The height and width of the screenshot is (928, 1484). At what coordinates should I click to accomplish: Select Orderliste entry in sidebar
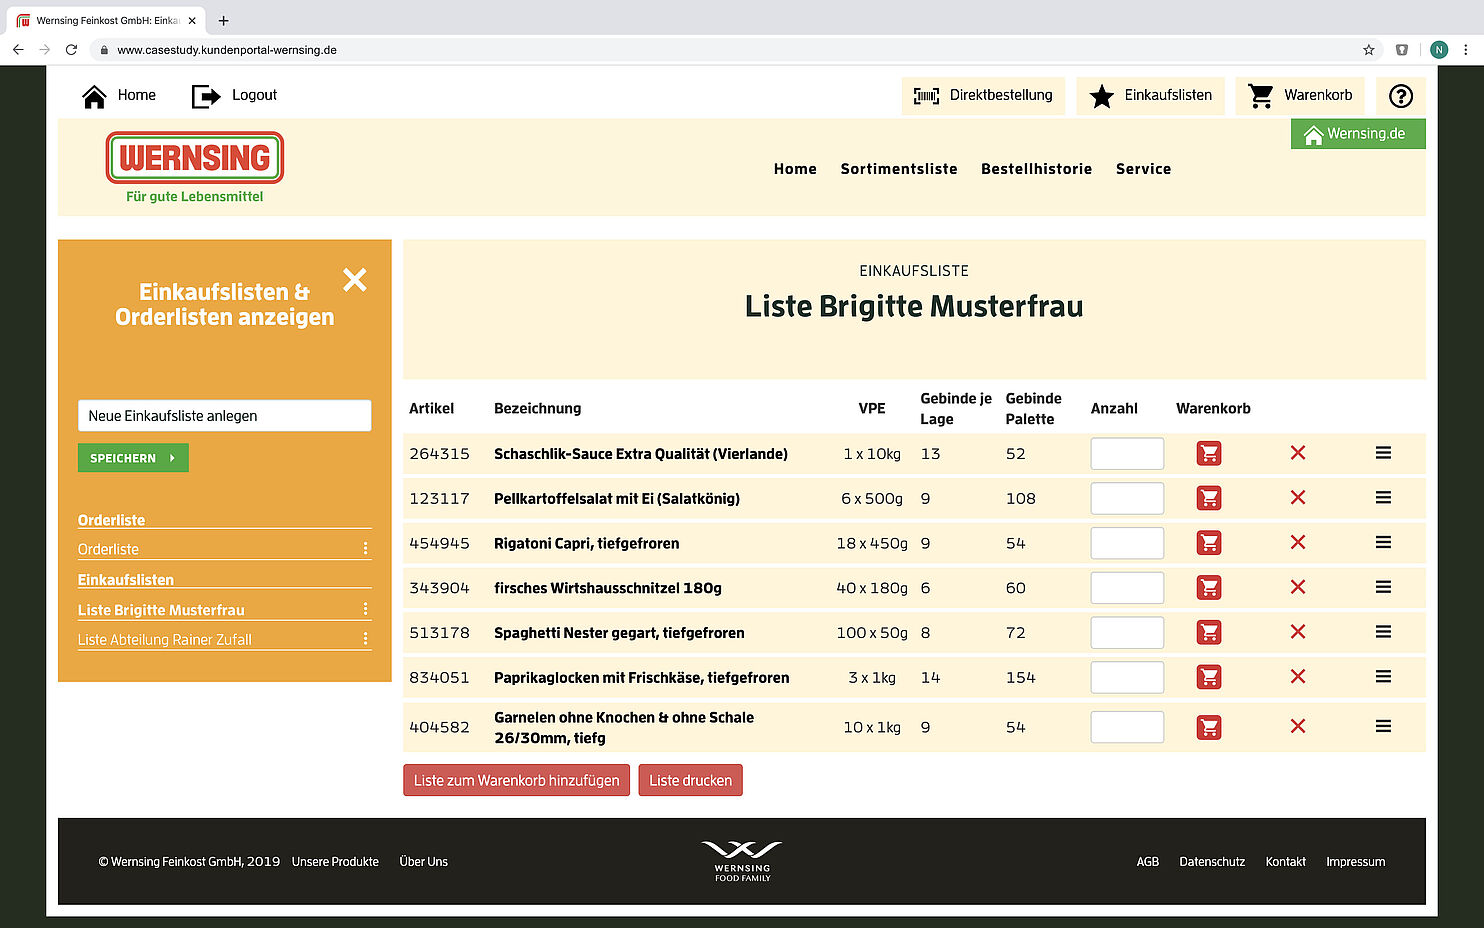[108, 549]
